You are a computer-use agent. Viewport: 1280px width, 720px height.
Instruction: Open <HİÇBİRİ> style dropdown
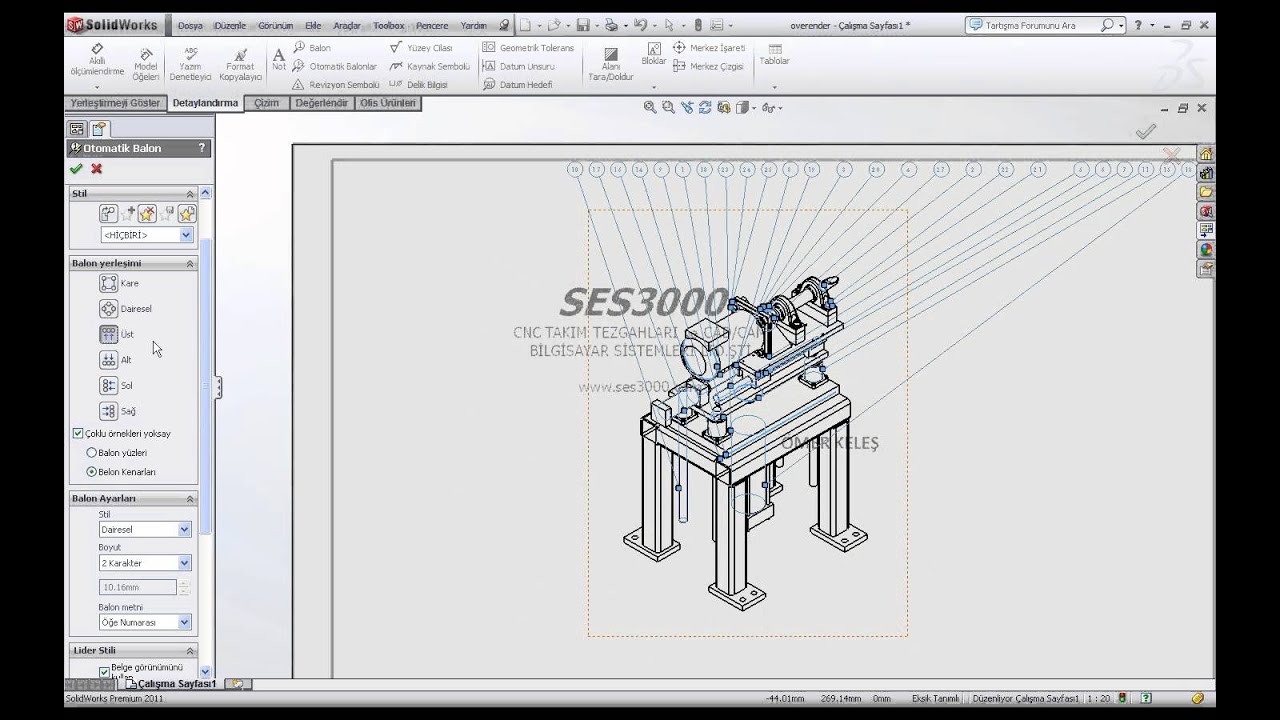146,235
